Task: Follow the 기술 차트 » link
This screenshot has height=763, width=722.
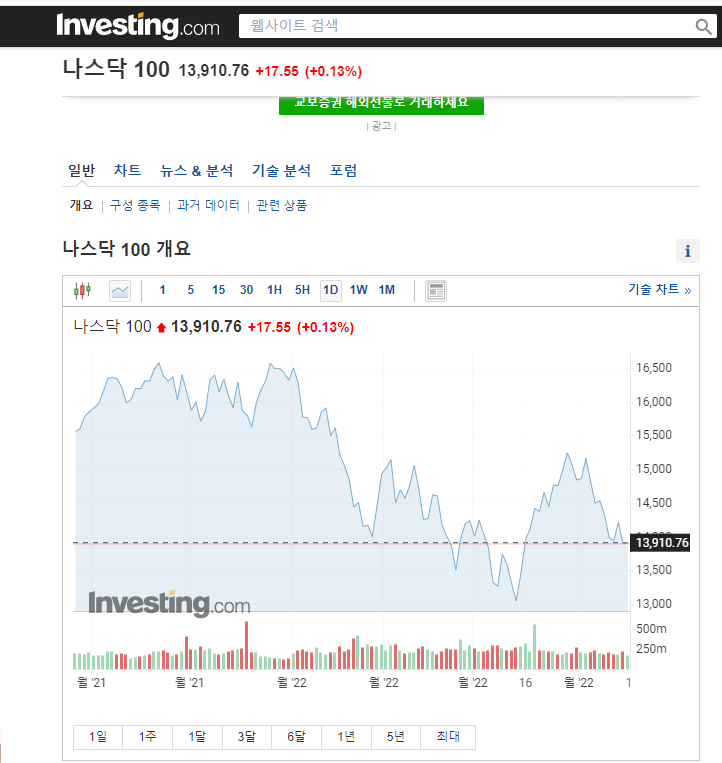Action: 659,290
